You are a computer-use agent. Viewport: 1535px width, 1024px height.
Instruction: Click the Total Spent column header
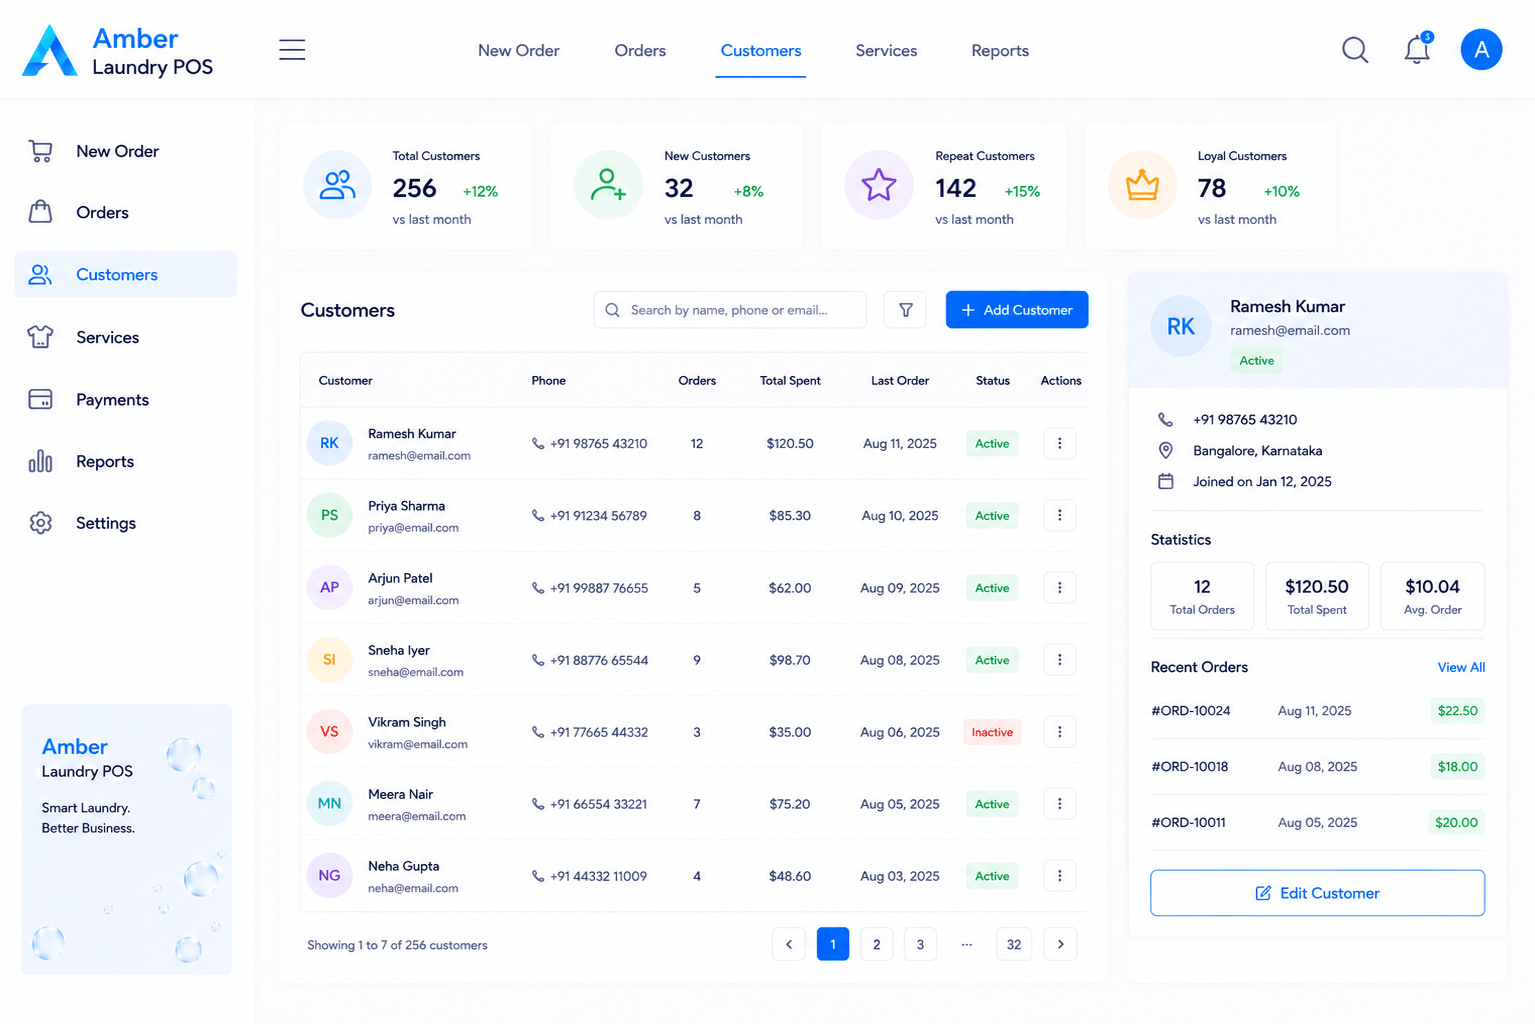click(x=790, y=381)
